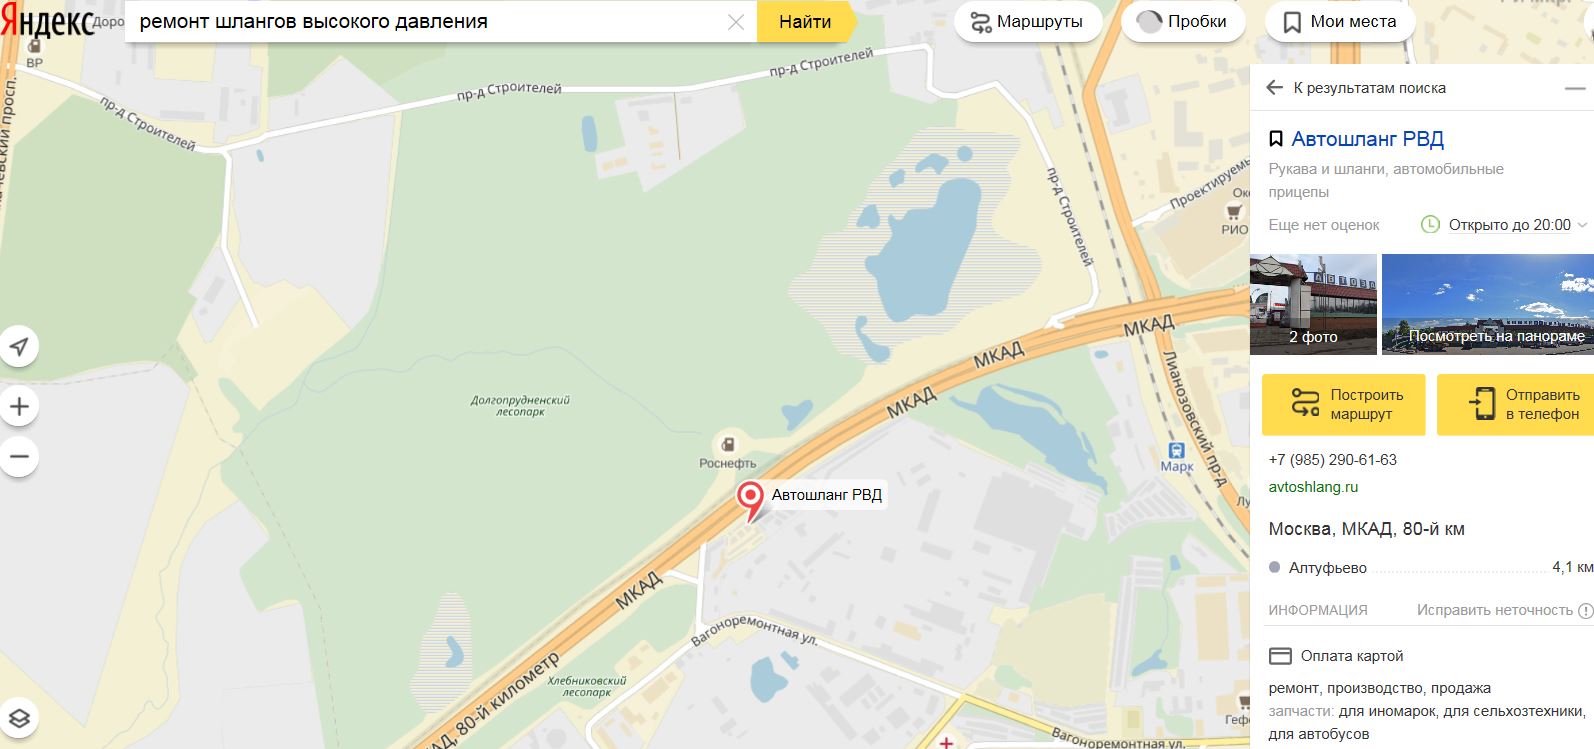Open the Маршруты routes button

[1027, 22]
